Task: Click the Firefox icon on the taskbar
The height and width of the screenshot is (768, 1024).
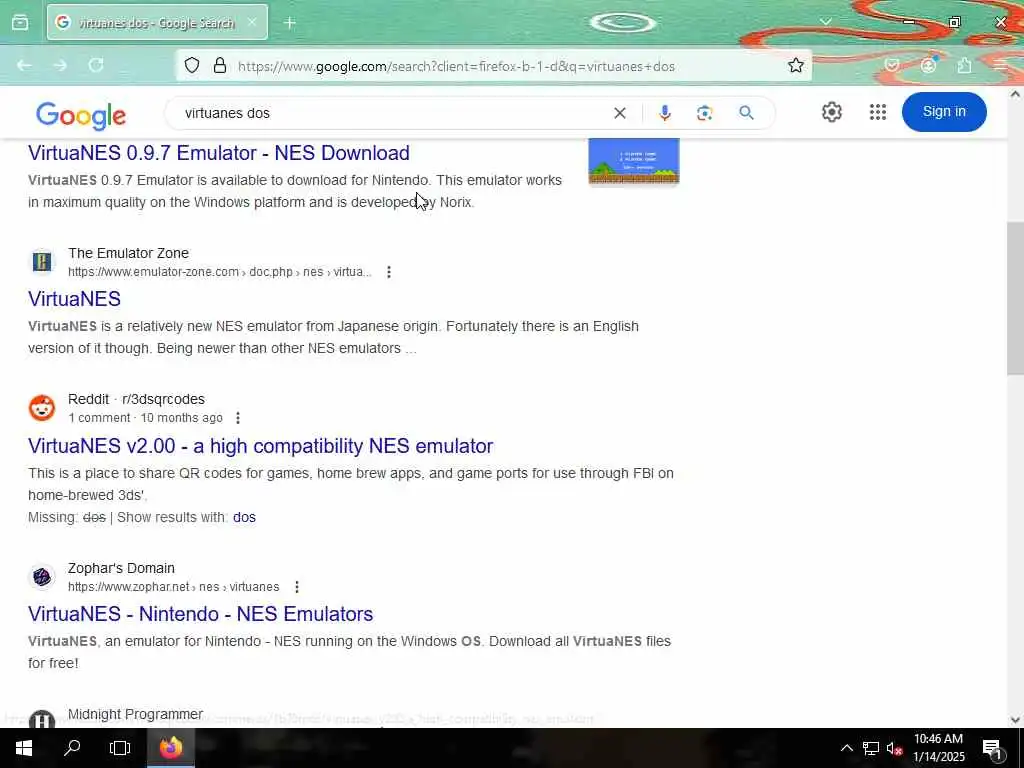Action: click(170, 748)
